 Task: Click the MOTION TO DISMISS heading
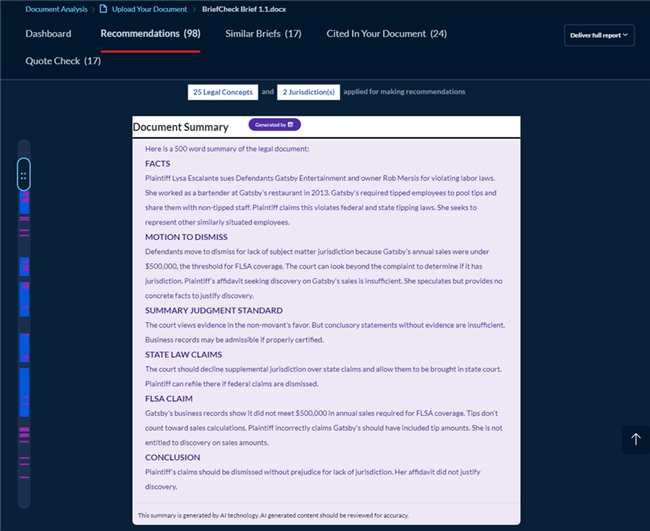[x=186, y=237]
